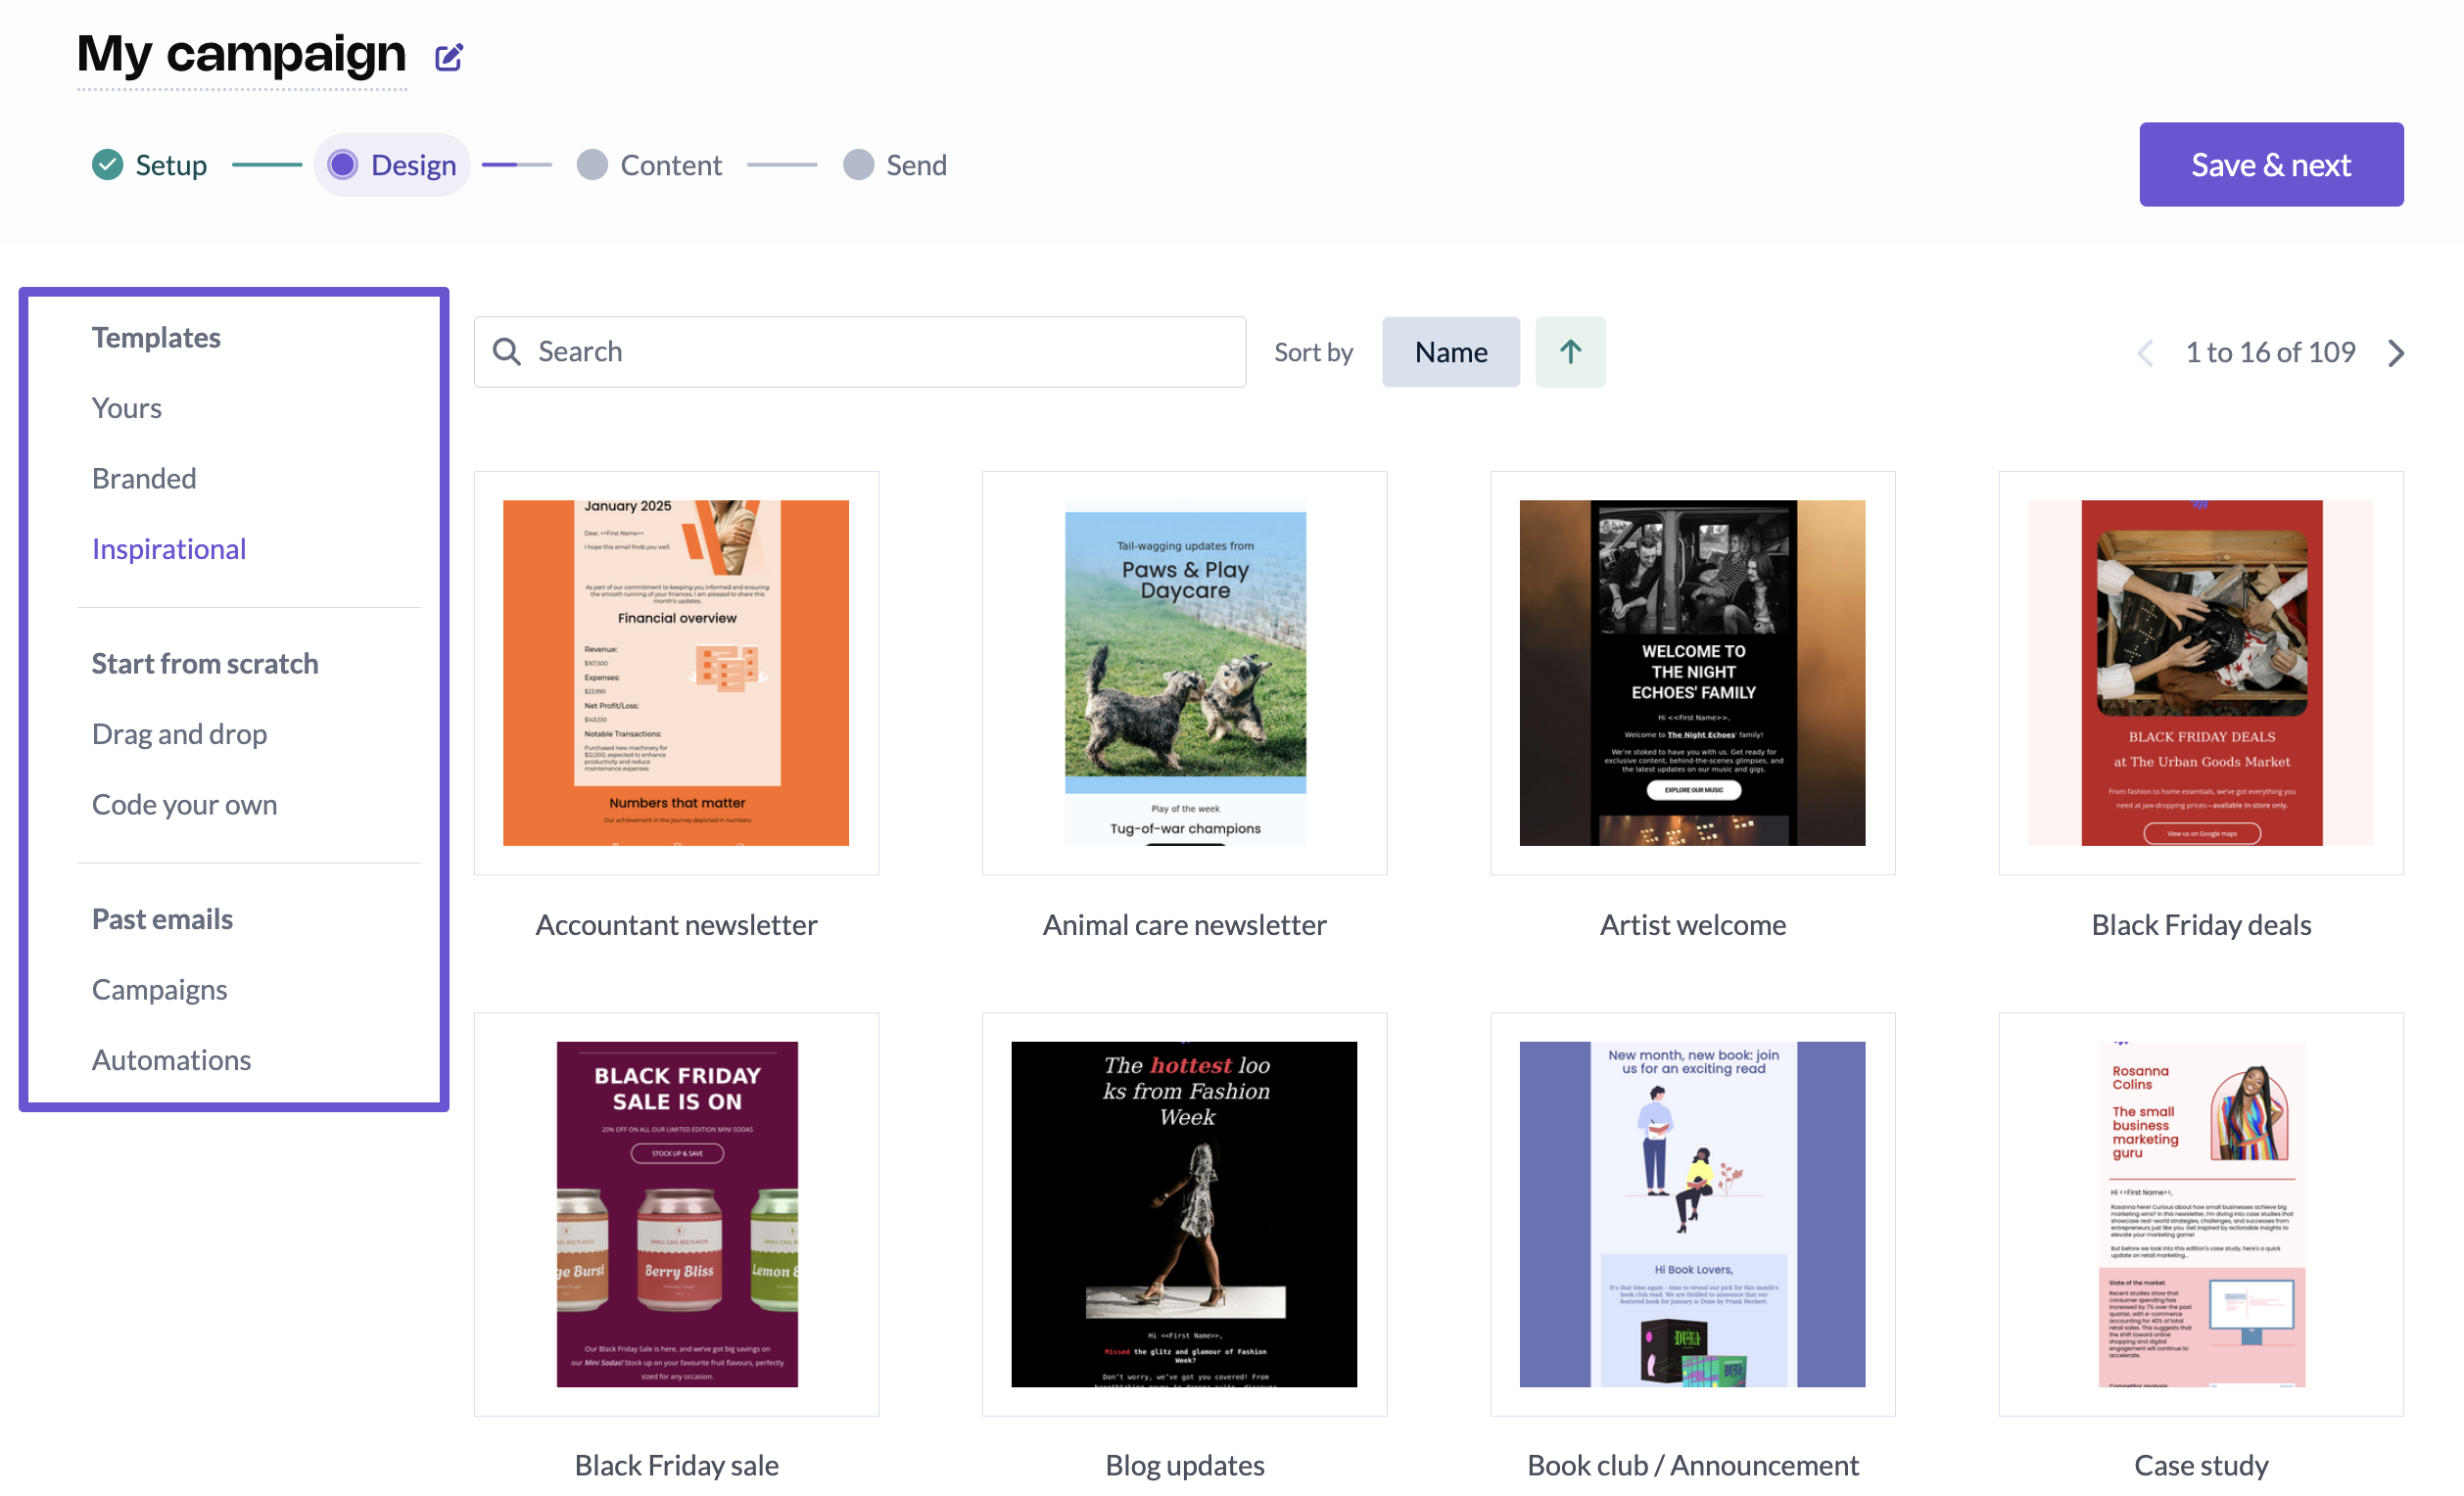Show Yours templates
This screenshot has width=2464, height=1496.
coord(127,408)
